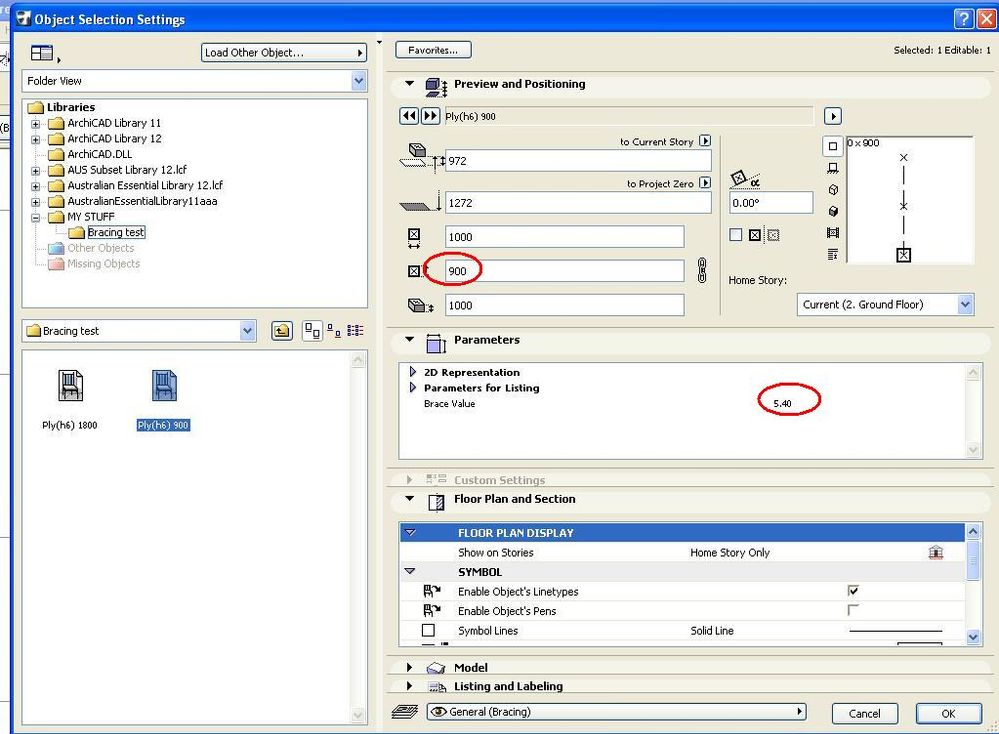Select the side elevation preview icon
999x734 pixels.
click(x=833, y=168)
